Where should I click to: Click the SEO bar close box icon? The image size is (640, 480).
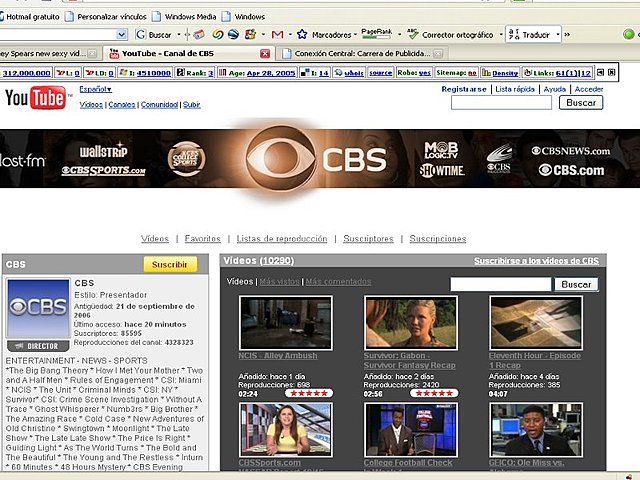[611, 72]
